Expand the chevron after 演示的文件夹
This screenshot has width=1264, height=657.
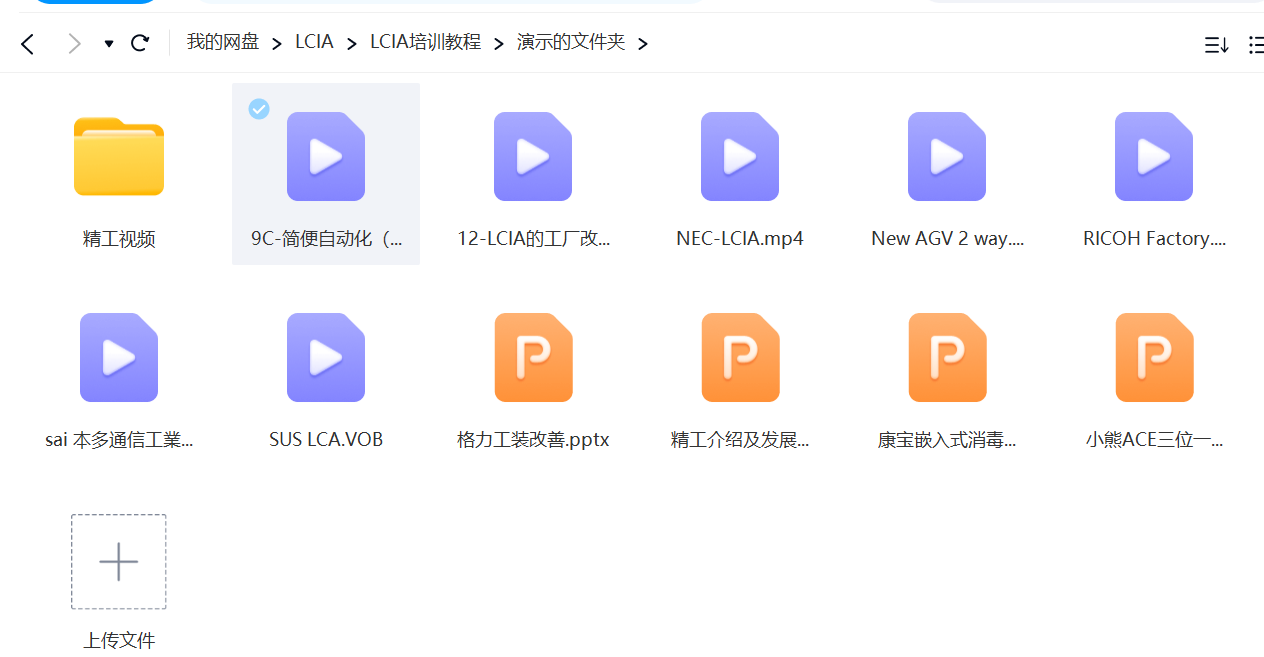[x=642, y=43]
